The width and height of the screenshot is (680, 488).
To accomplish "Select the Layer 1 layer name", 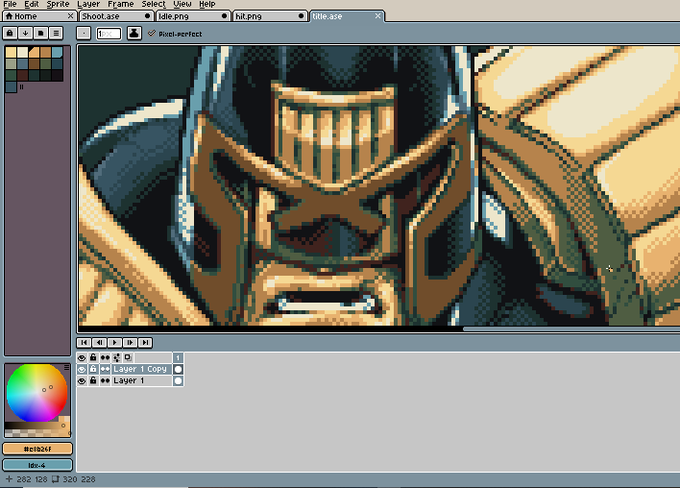I will click(x=141, y=381).
